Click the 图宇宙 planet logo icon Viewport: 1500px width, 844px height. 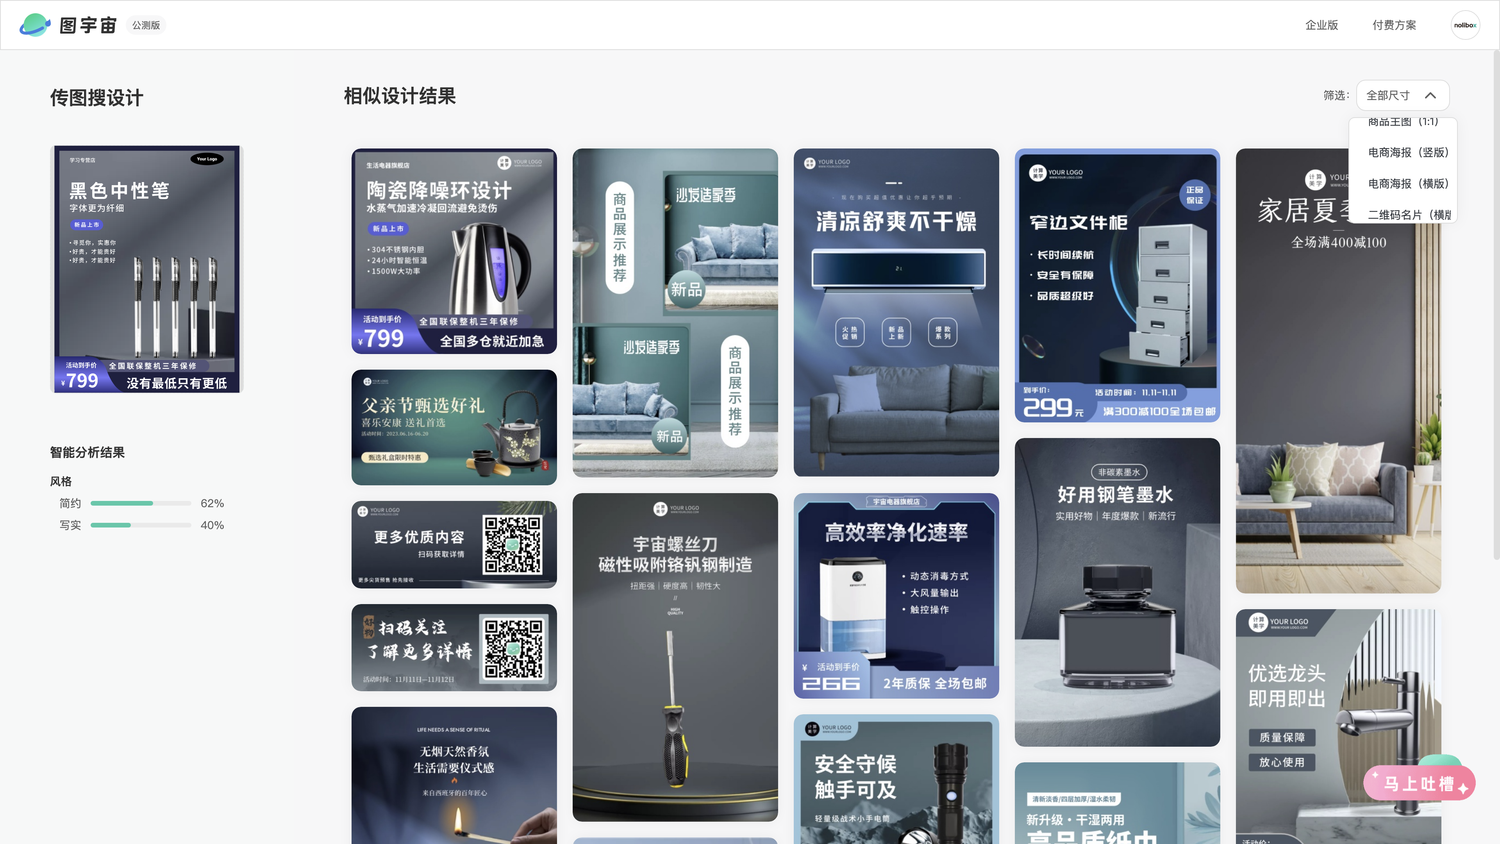click(35, 25)
